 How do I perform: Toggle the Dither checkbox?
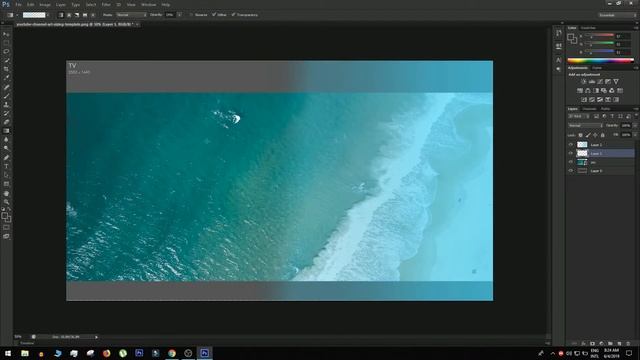(214, 15)
